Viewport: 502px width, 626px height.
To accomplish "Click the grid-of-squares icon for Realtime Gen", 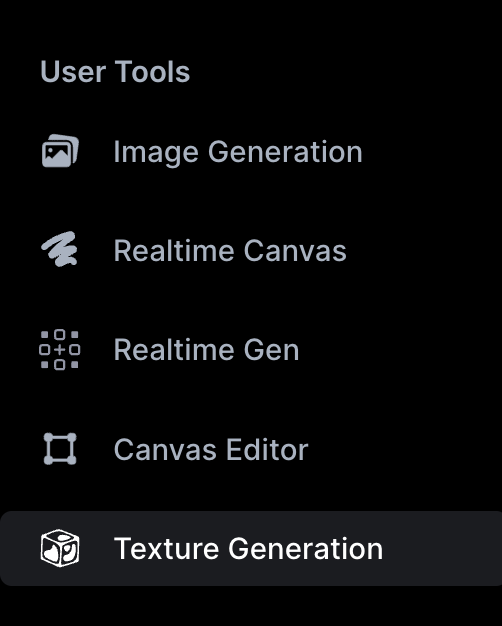I will click(60, 350).
